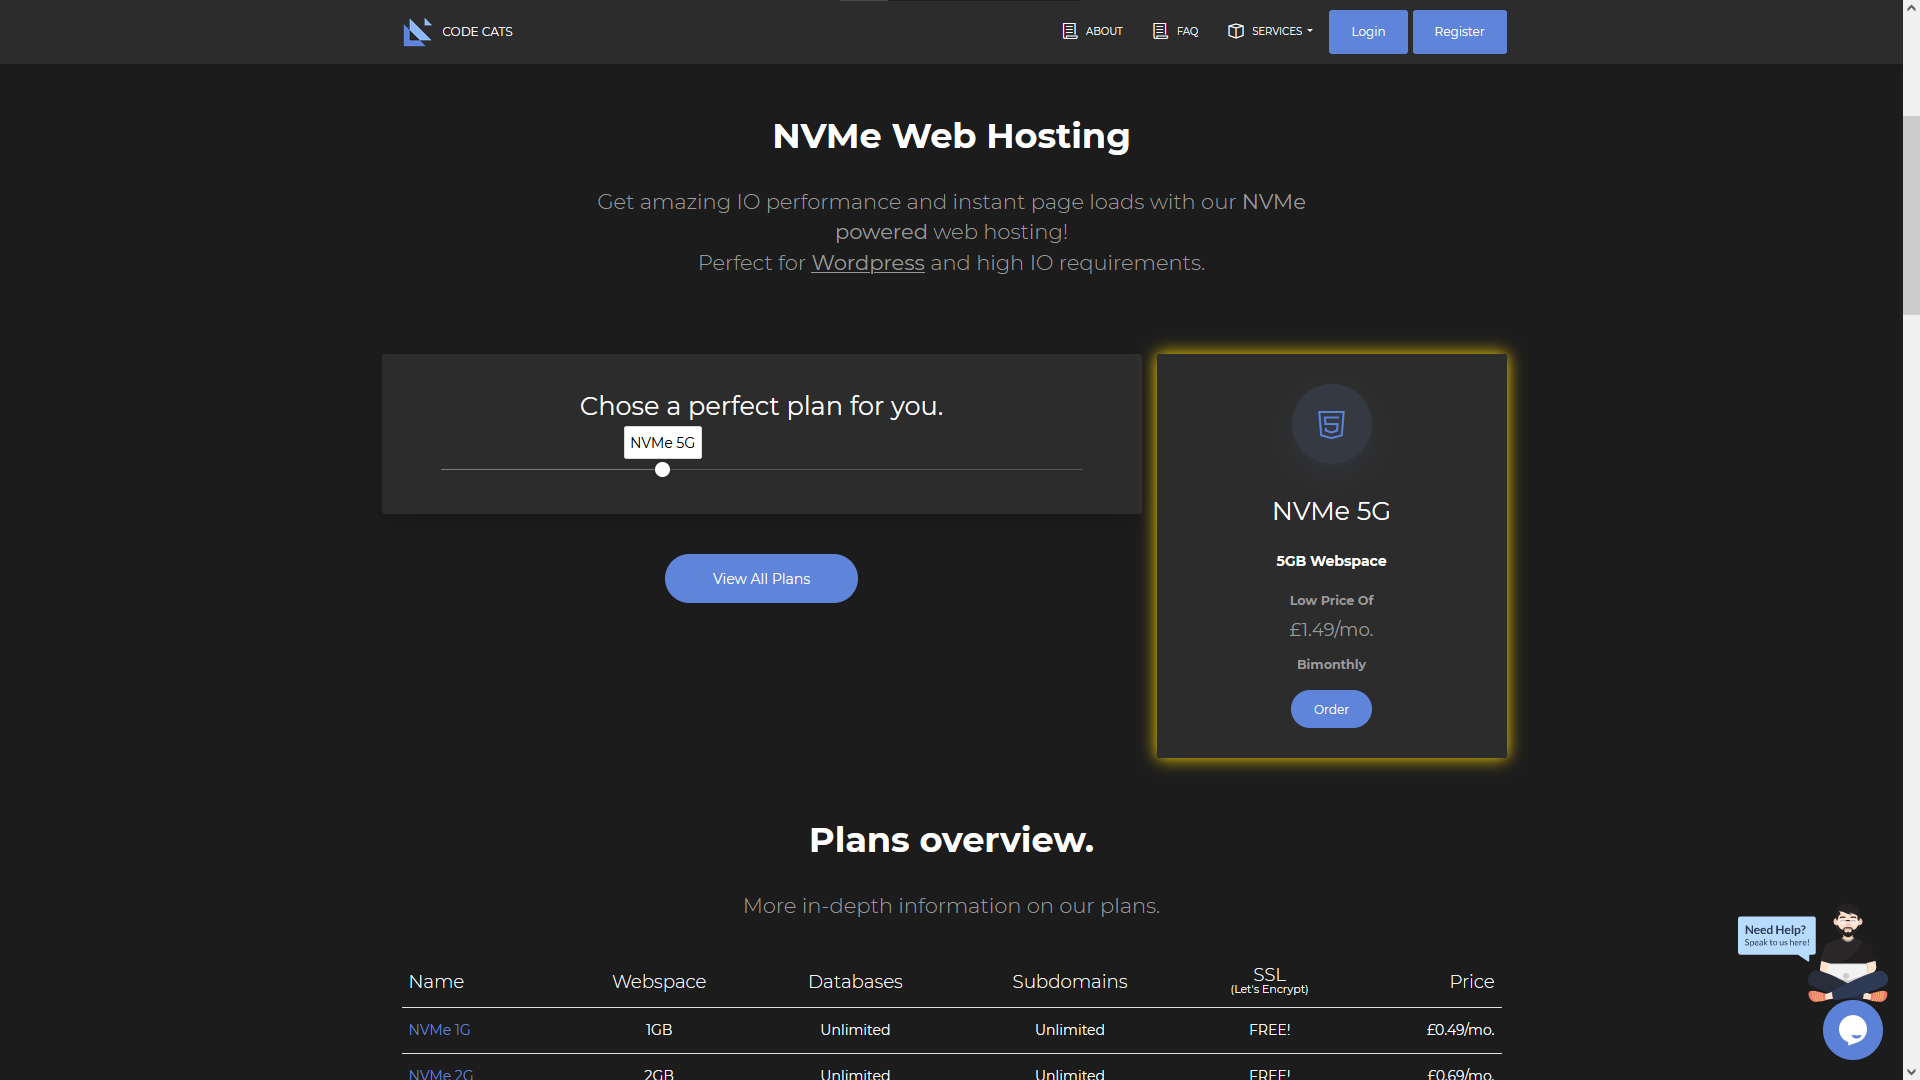Open the NVMe 1G plan link

[x=439, y=1030]
